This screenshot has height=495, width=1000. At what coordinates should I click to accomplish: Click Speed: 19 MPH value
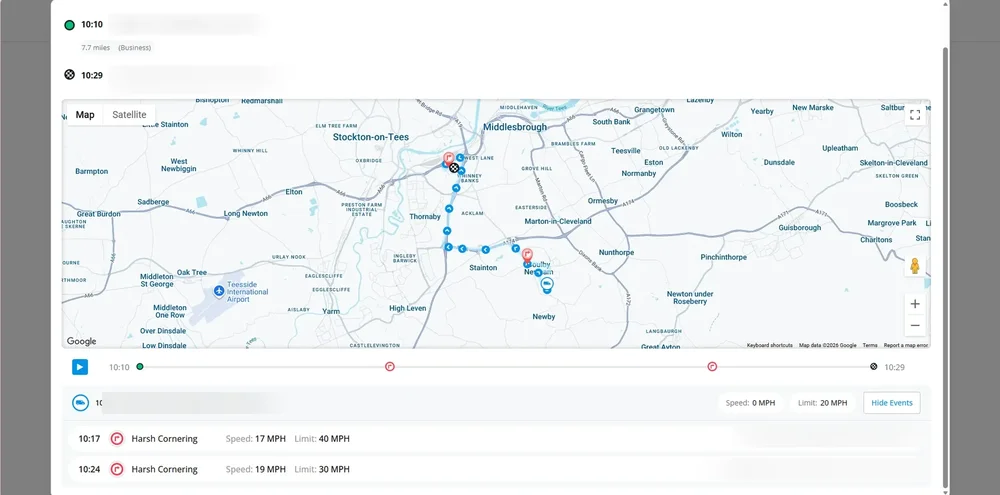tap(256, 469)
